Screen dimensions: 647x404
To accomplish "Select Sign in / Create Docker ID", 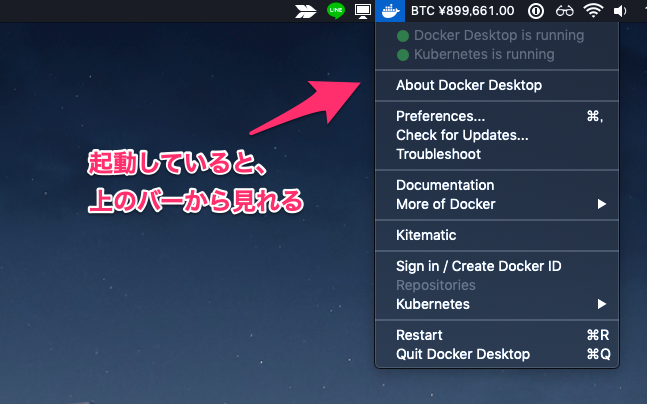I will click(497, 266).
